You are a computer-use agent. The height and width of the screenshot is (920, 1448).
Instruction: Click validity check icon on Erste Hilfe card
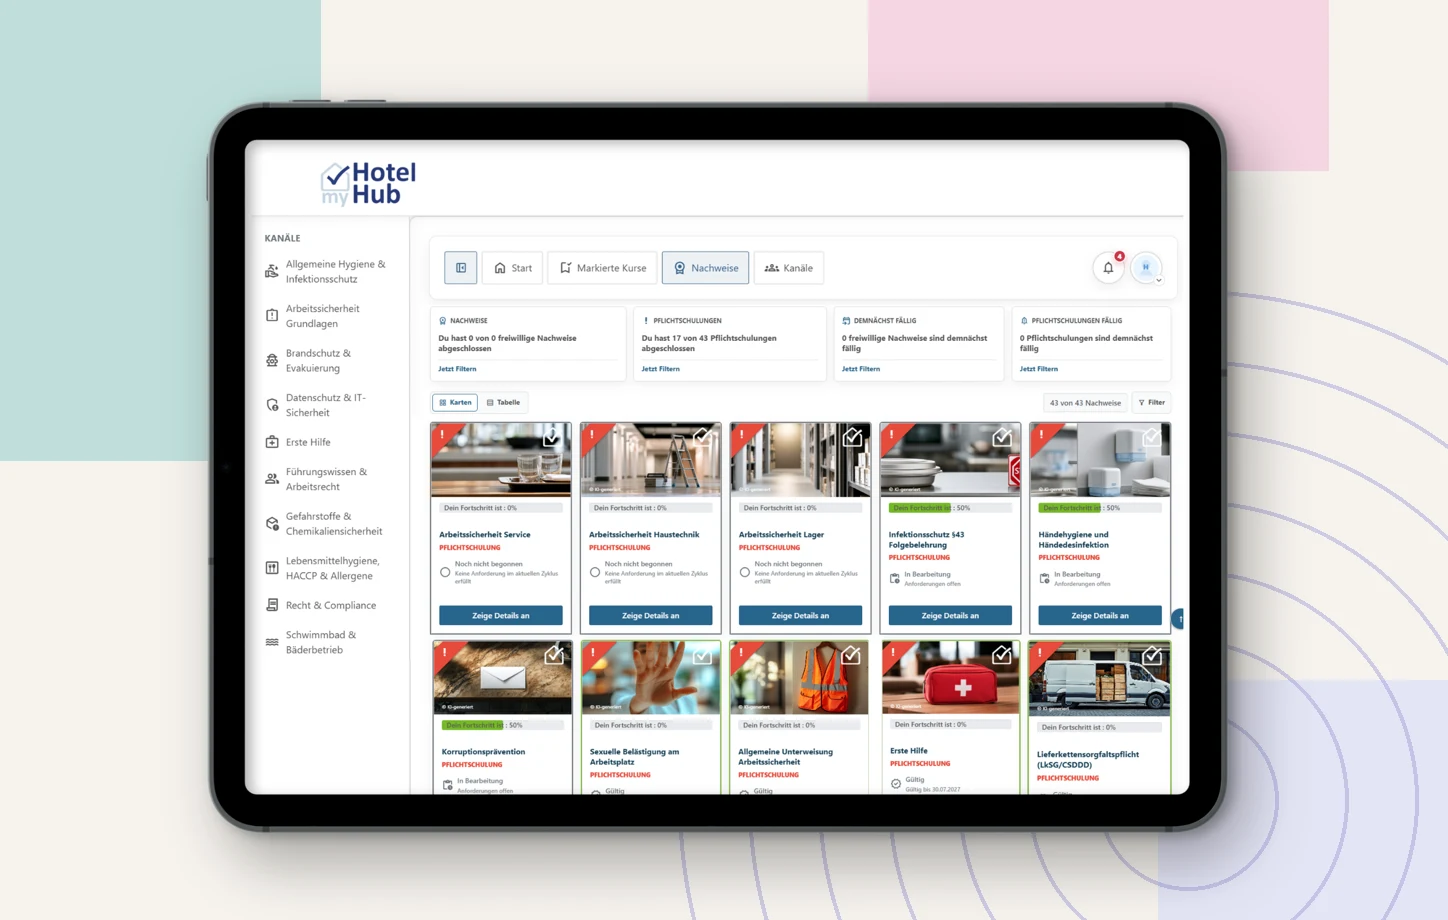[x=896, y=784]
